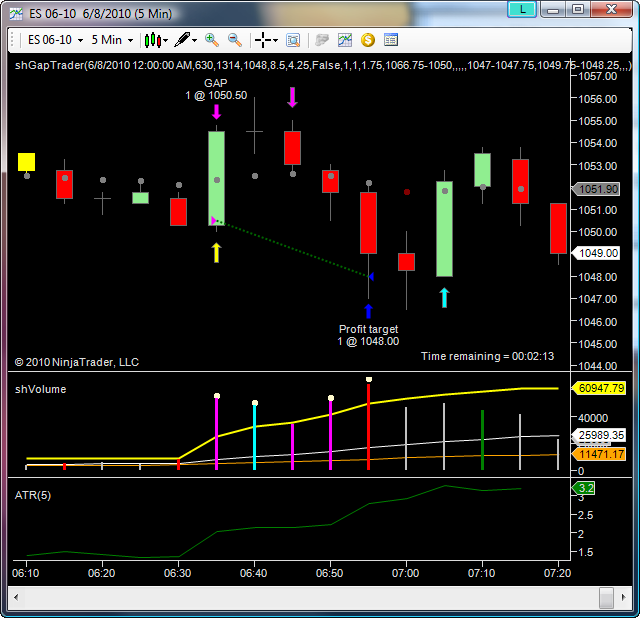This screenshot has width=640, height=618.
Task: Click the green volume bar at 07:10
Action: pyautogui.click(x=482, y=440)
